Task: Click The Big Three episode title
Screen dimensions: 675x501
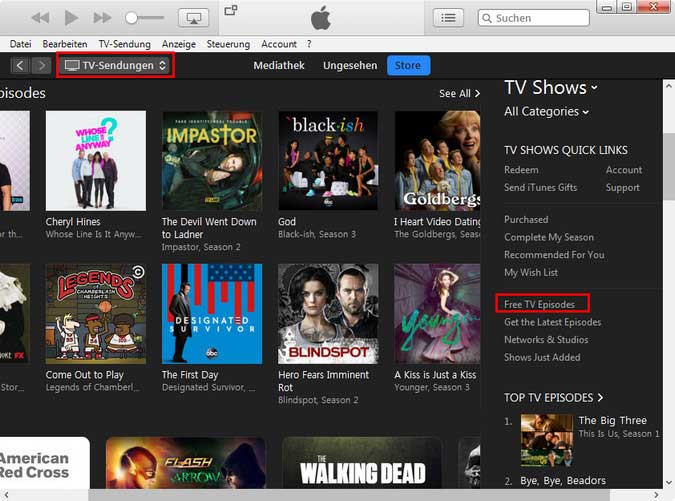Action: point(613,421)
